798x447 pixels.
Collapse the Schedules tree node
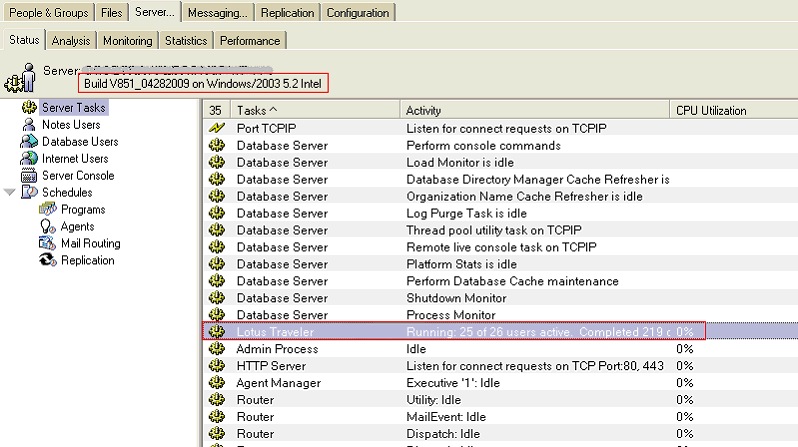pyautogui.click(x=10, y=192)
